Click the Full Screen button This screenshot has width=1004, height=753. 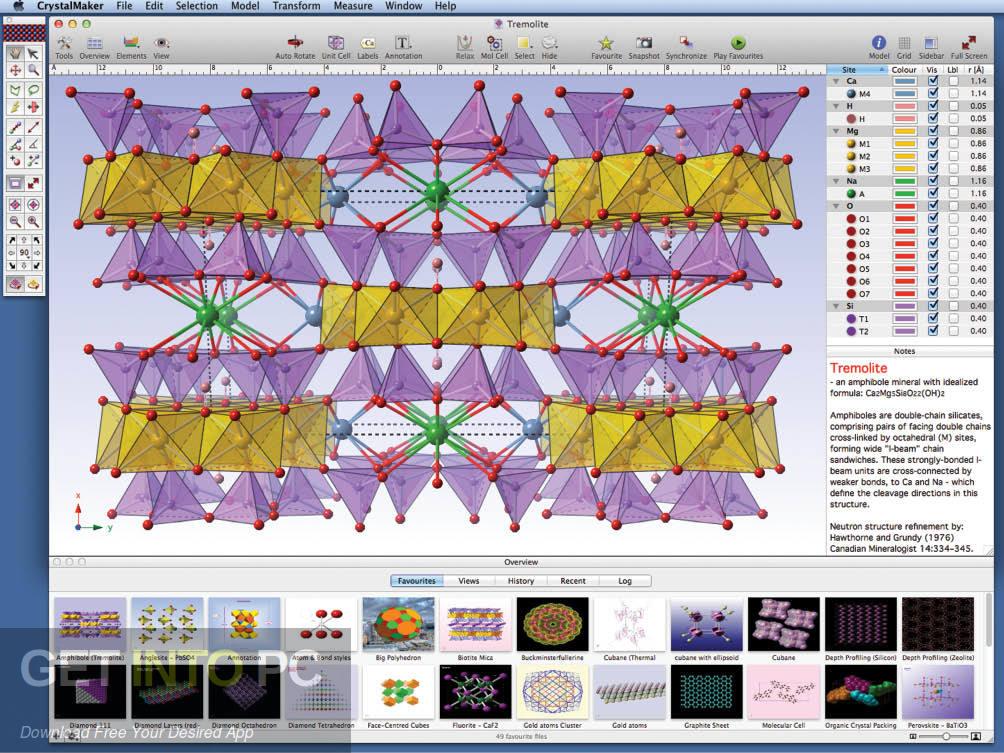pyautogui.click(x=968, y=42)
